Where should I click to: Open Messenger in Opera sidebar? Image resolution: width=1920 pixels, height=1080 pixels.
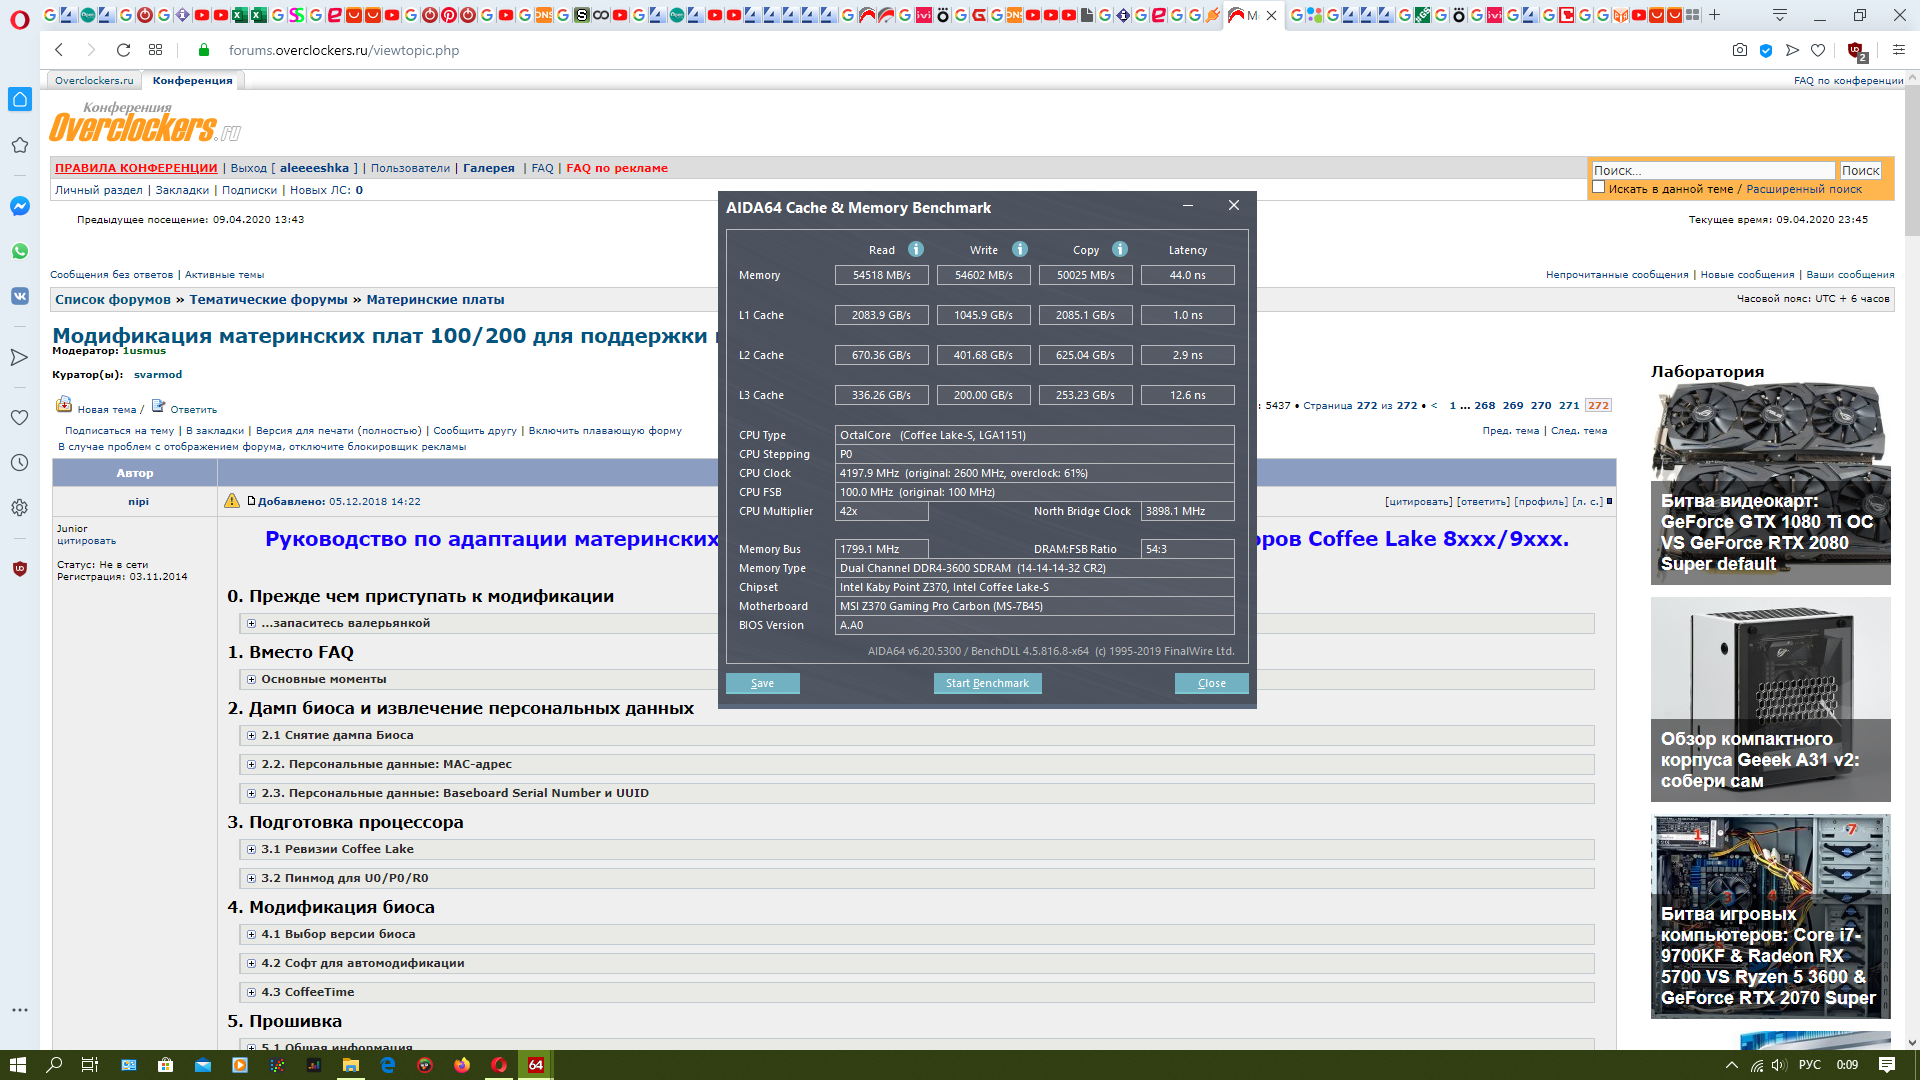click(19, 206)
